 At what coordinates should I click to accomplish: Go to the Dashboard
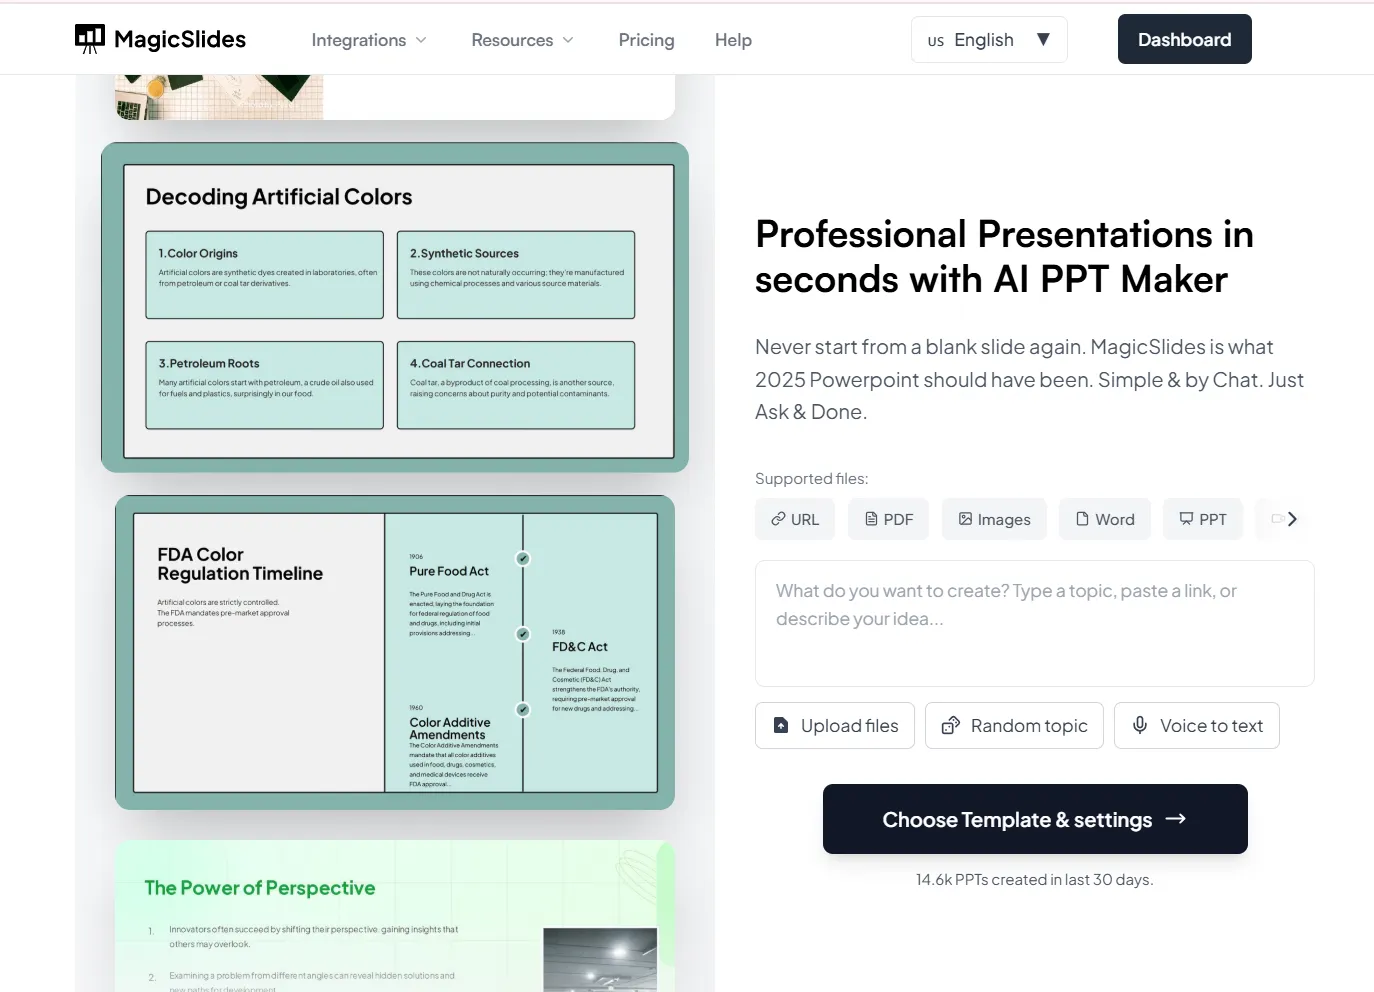coord(1184,39)
